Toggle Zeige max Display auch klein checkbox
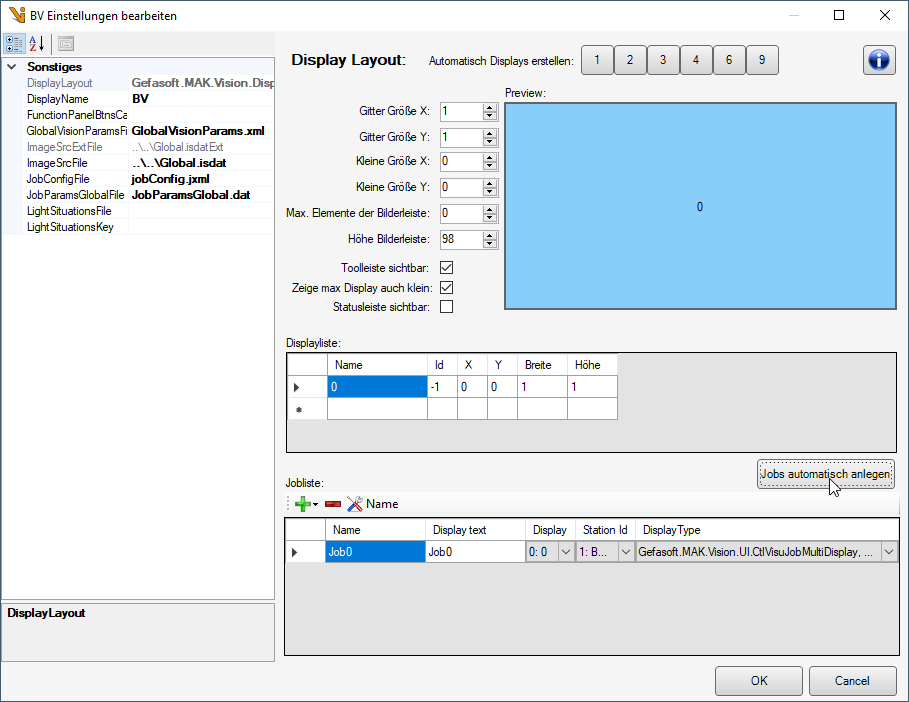 pyautogui.click(x=446, y=288)
